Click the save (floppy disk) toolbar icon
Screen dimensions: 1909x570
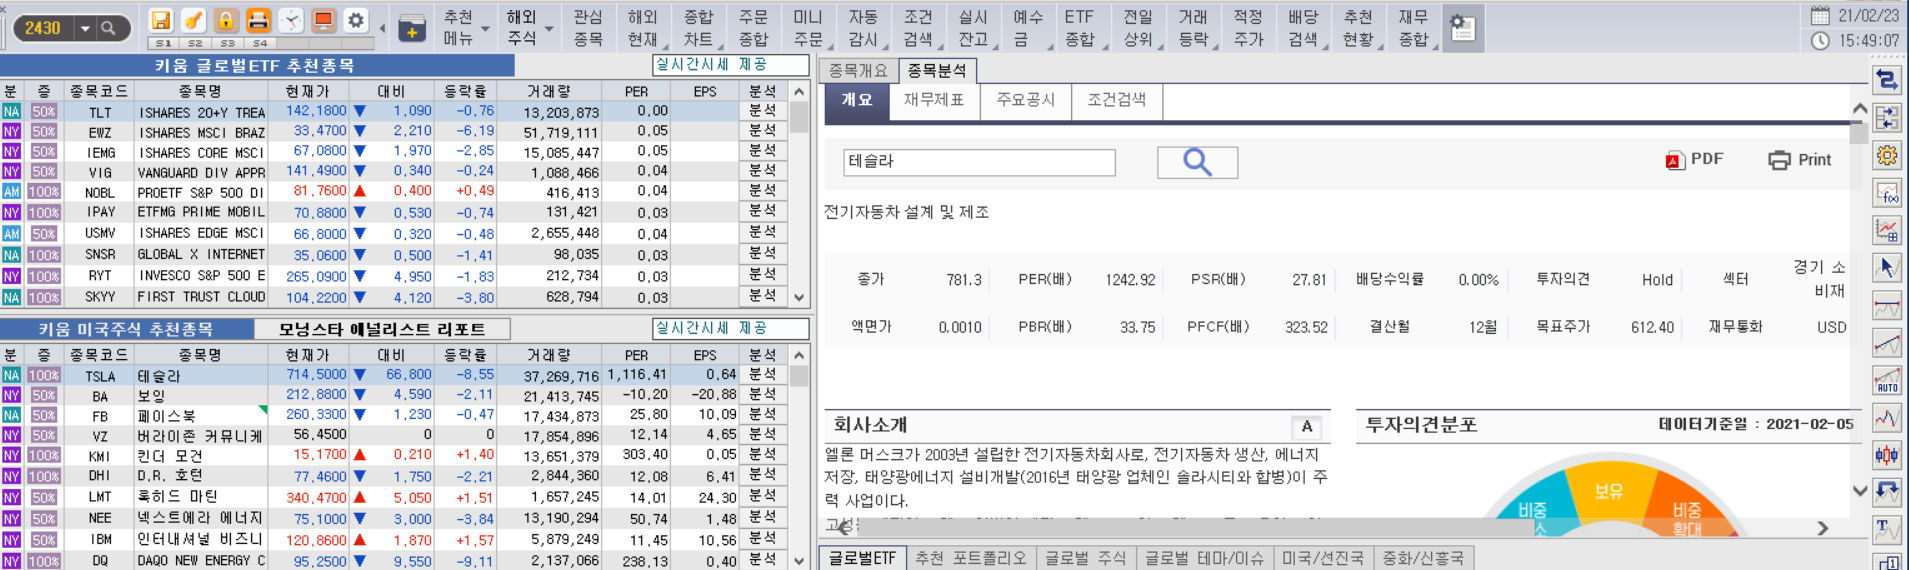(160, 20)
